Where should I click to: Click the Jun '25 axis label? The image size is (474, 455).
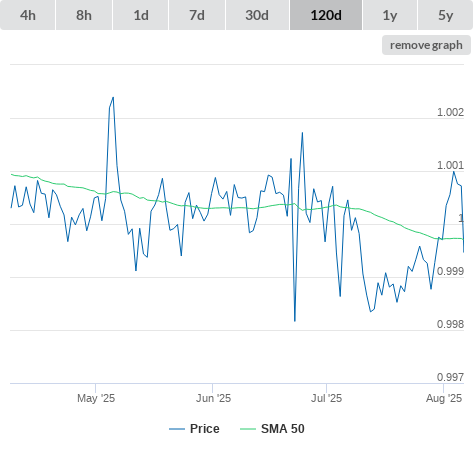pos(213,398)
